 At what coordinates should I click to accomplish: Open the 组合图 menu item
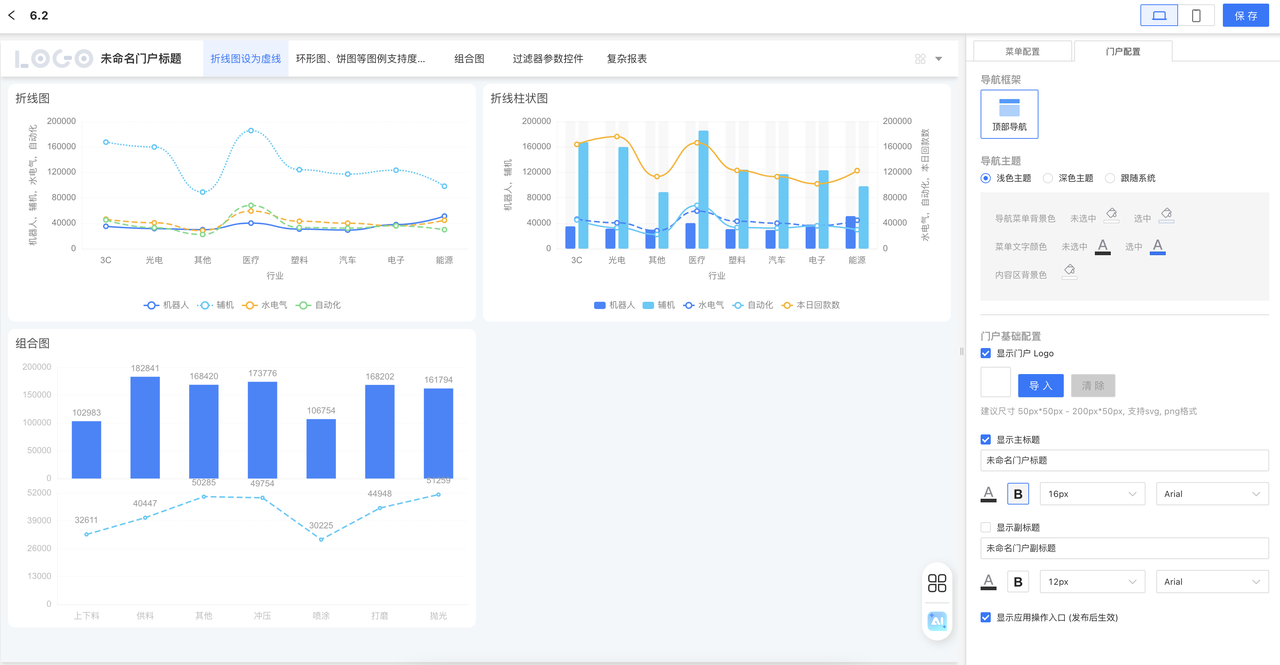(x=469, y=59)
